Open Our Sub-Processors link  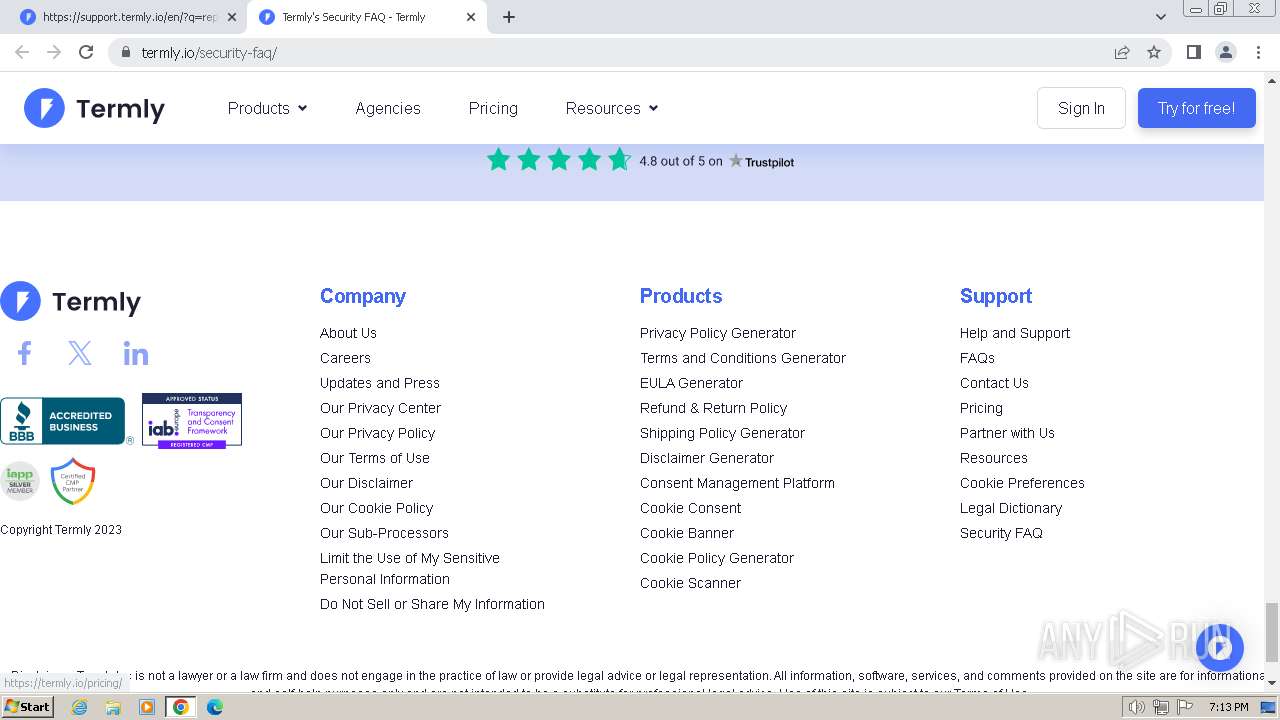(x=384, y=533)
